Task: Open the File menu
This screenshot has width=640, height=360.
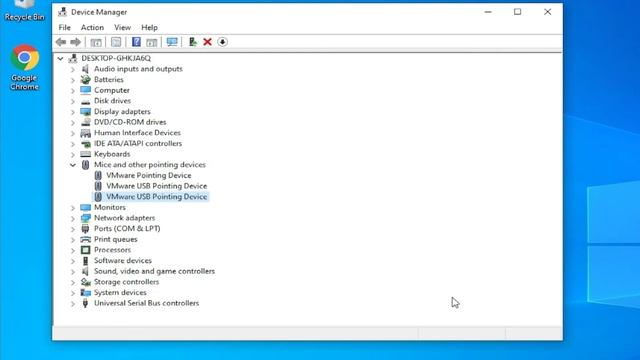Action: tap(64, 27)
